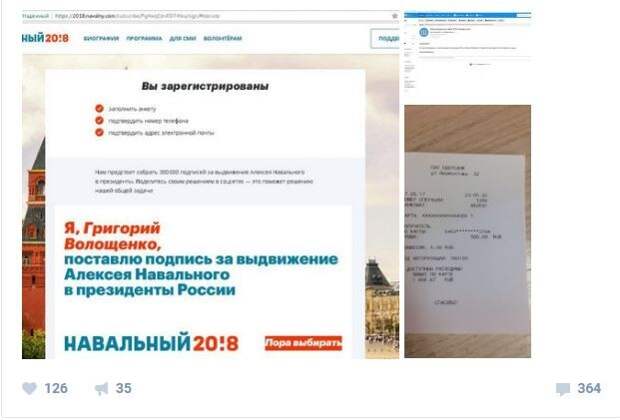Click the НАВАЛЬНЫЙ 20!8 logo at top
This screenshot has width=620, height=420.
click(45, 38)
